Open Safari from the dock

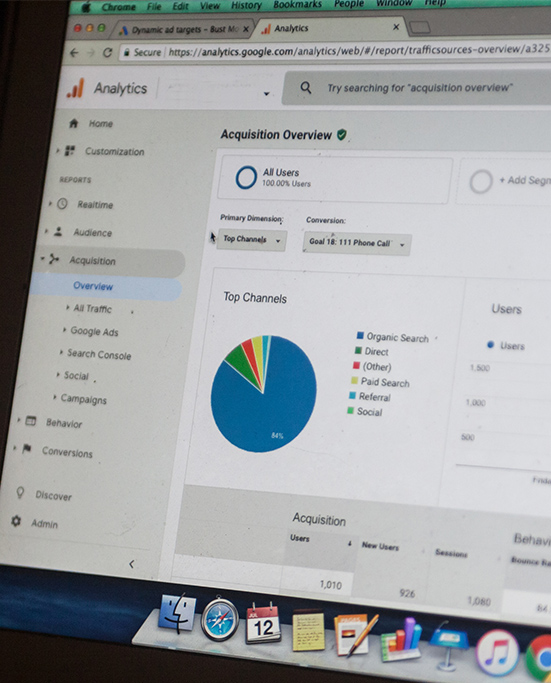pos(220,620)
